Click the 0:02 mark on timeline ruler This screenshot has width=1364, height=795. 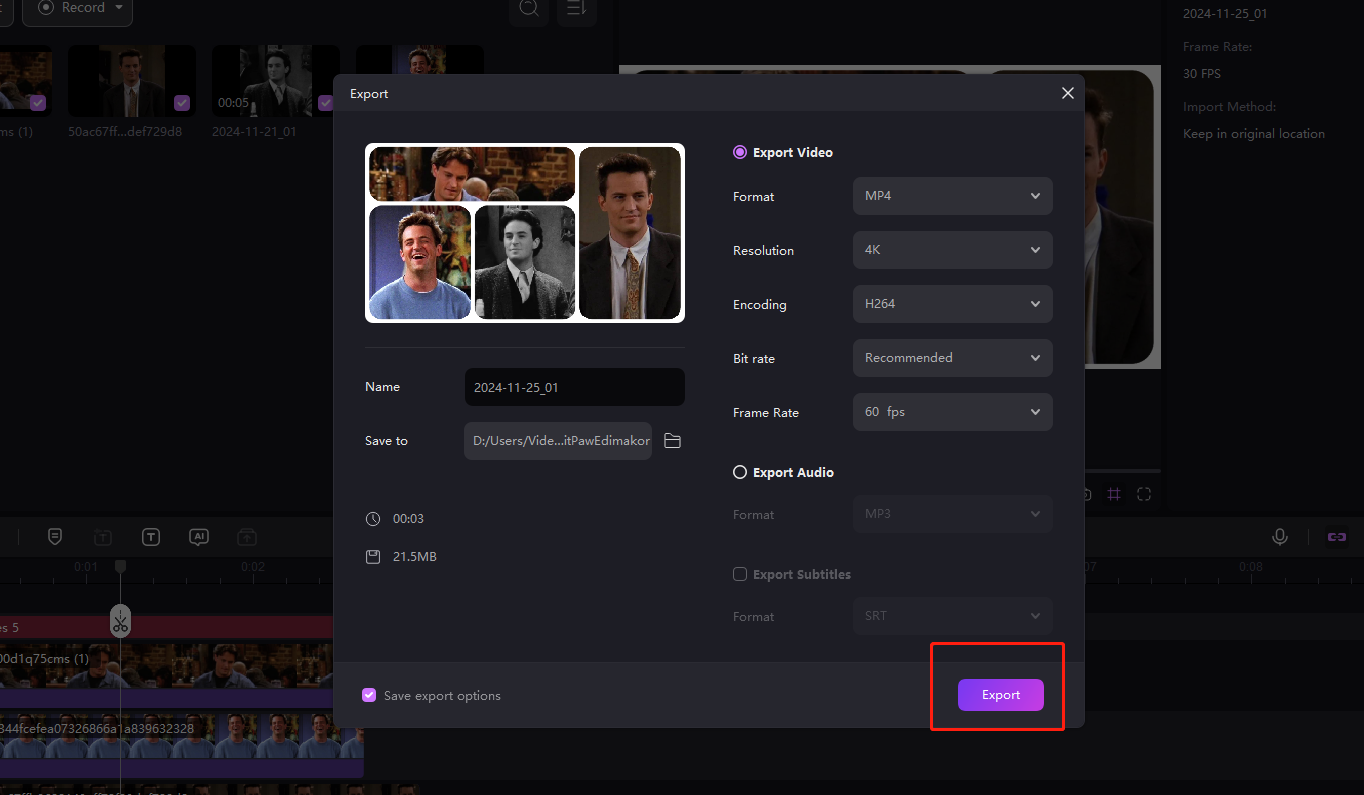point(253,567)
